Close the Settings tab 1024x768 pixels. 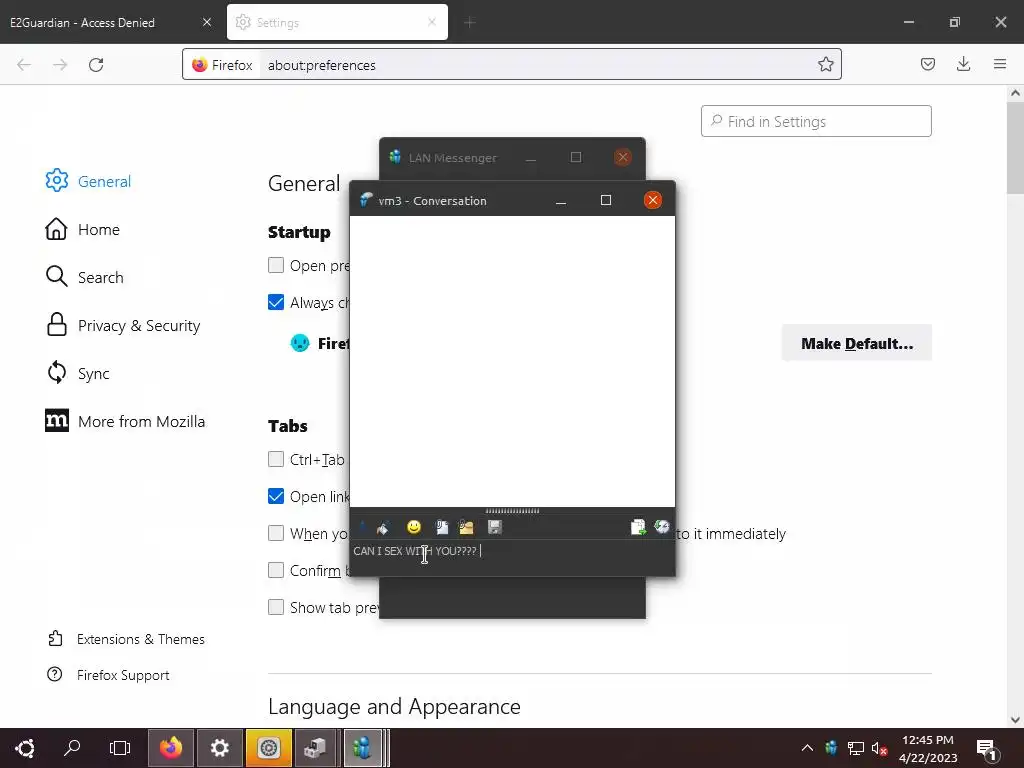pos(432,22)
